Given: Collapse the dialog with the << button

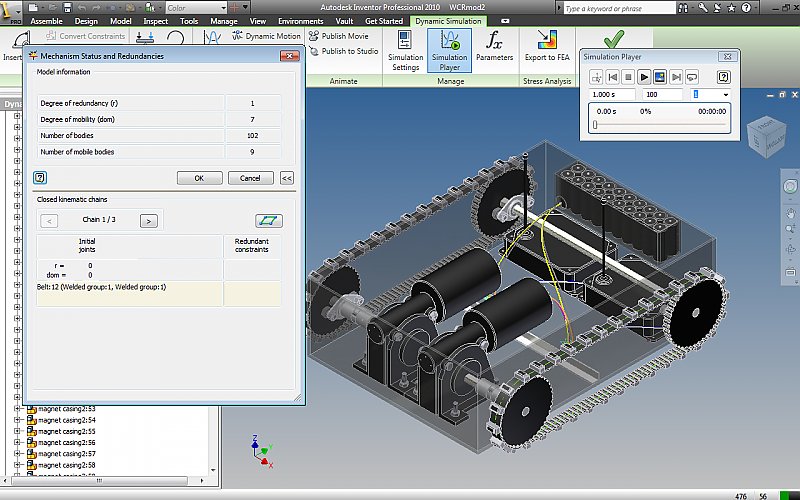Looking at the screenshot, I should tap(287, 178).
